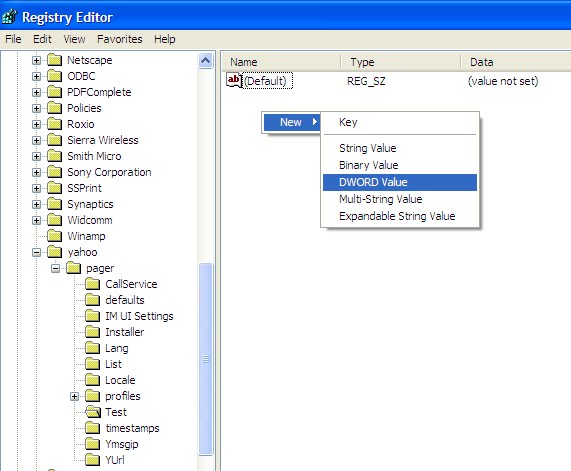
Task: Expand the profiles key
Action: (74, 396)
